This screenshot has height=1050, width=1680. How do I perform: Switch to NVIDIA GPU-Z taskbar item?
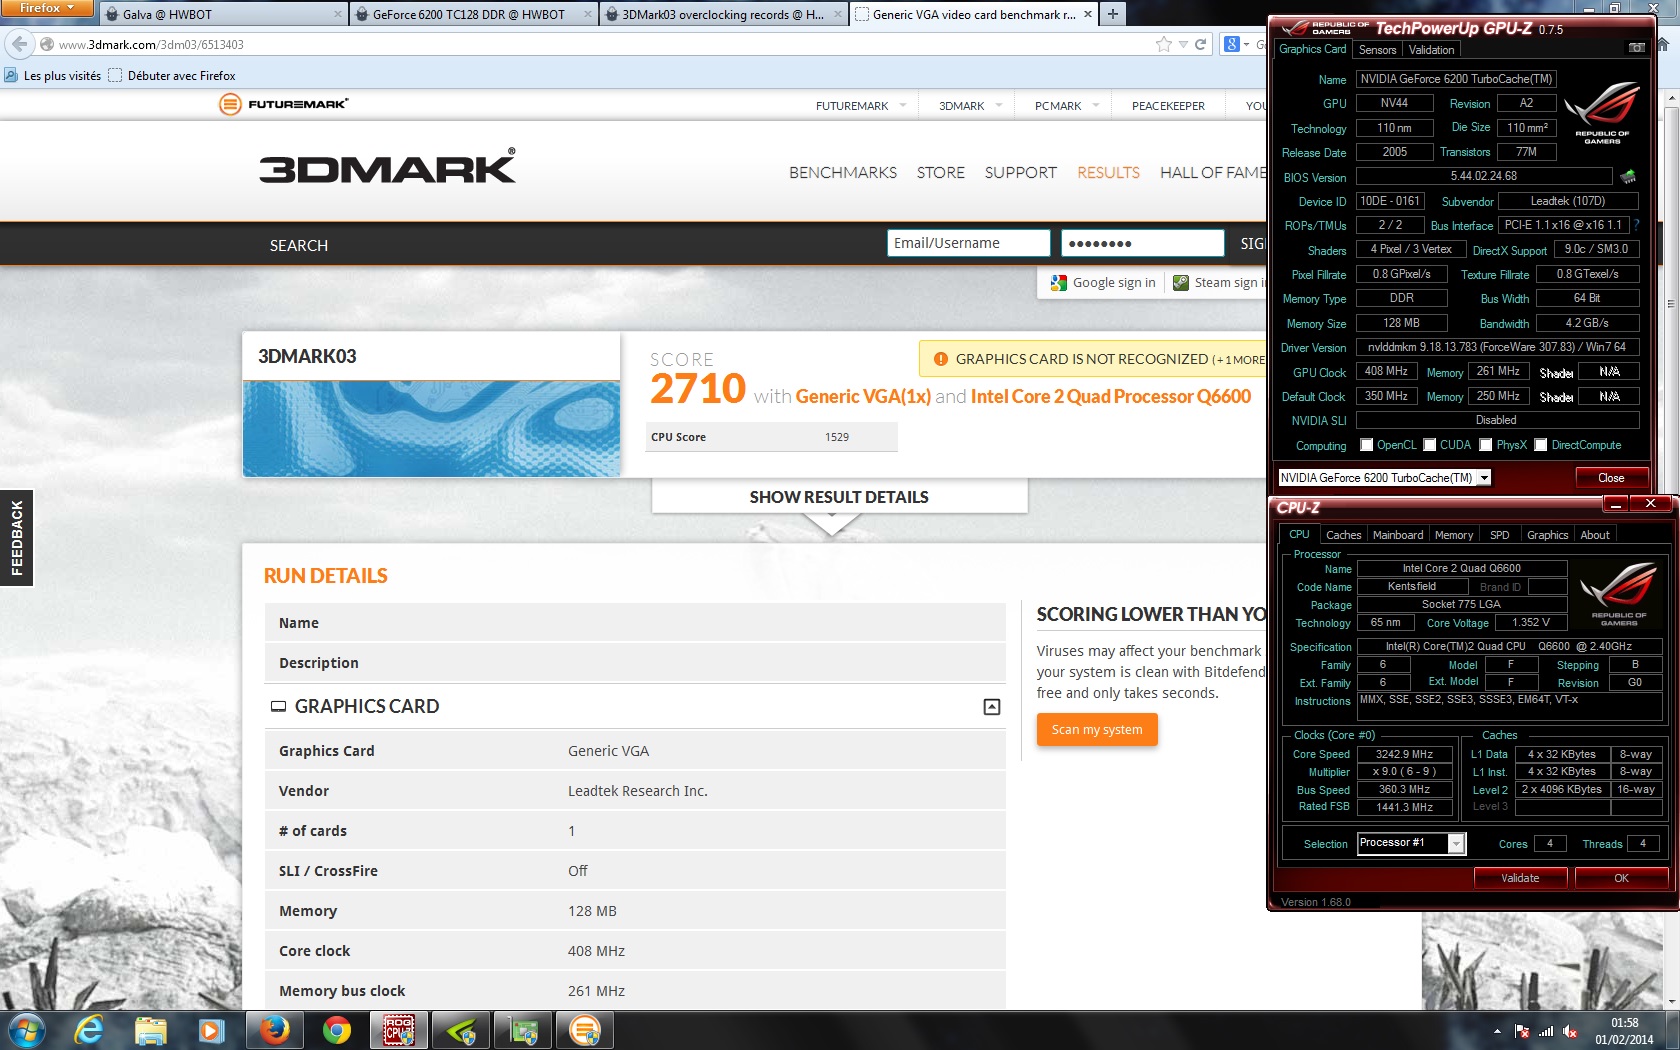pos(461,1030)
